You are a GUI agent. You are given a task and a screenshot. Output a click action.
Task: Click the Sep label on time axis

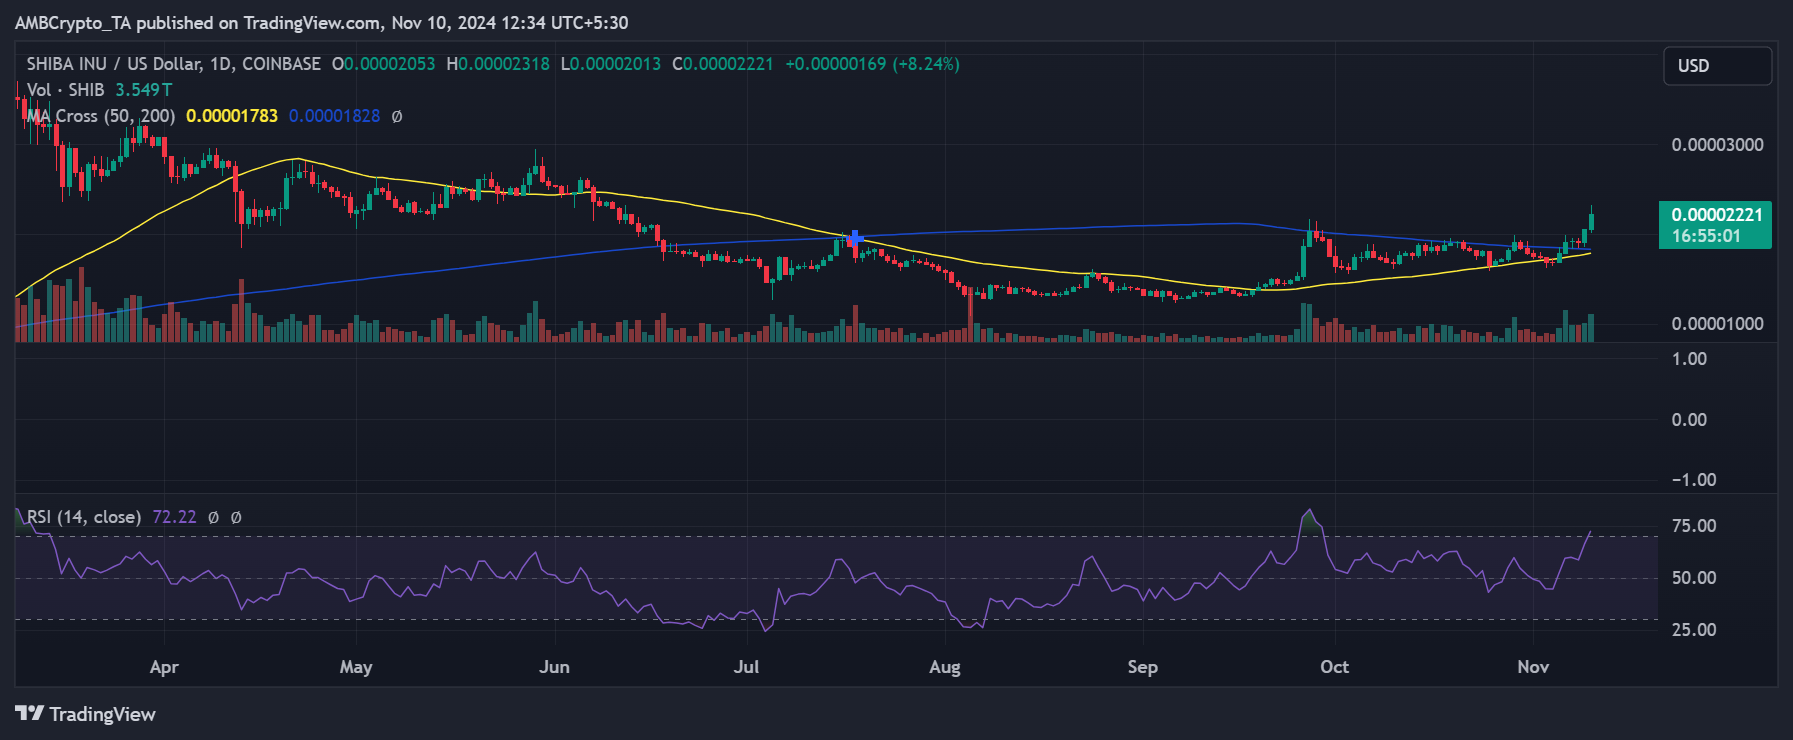[1143, 667]
